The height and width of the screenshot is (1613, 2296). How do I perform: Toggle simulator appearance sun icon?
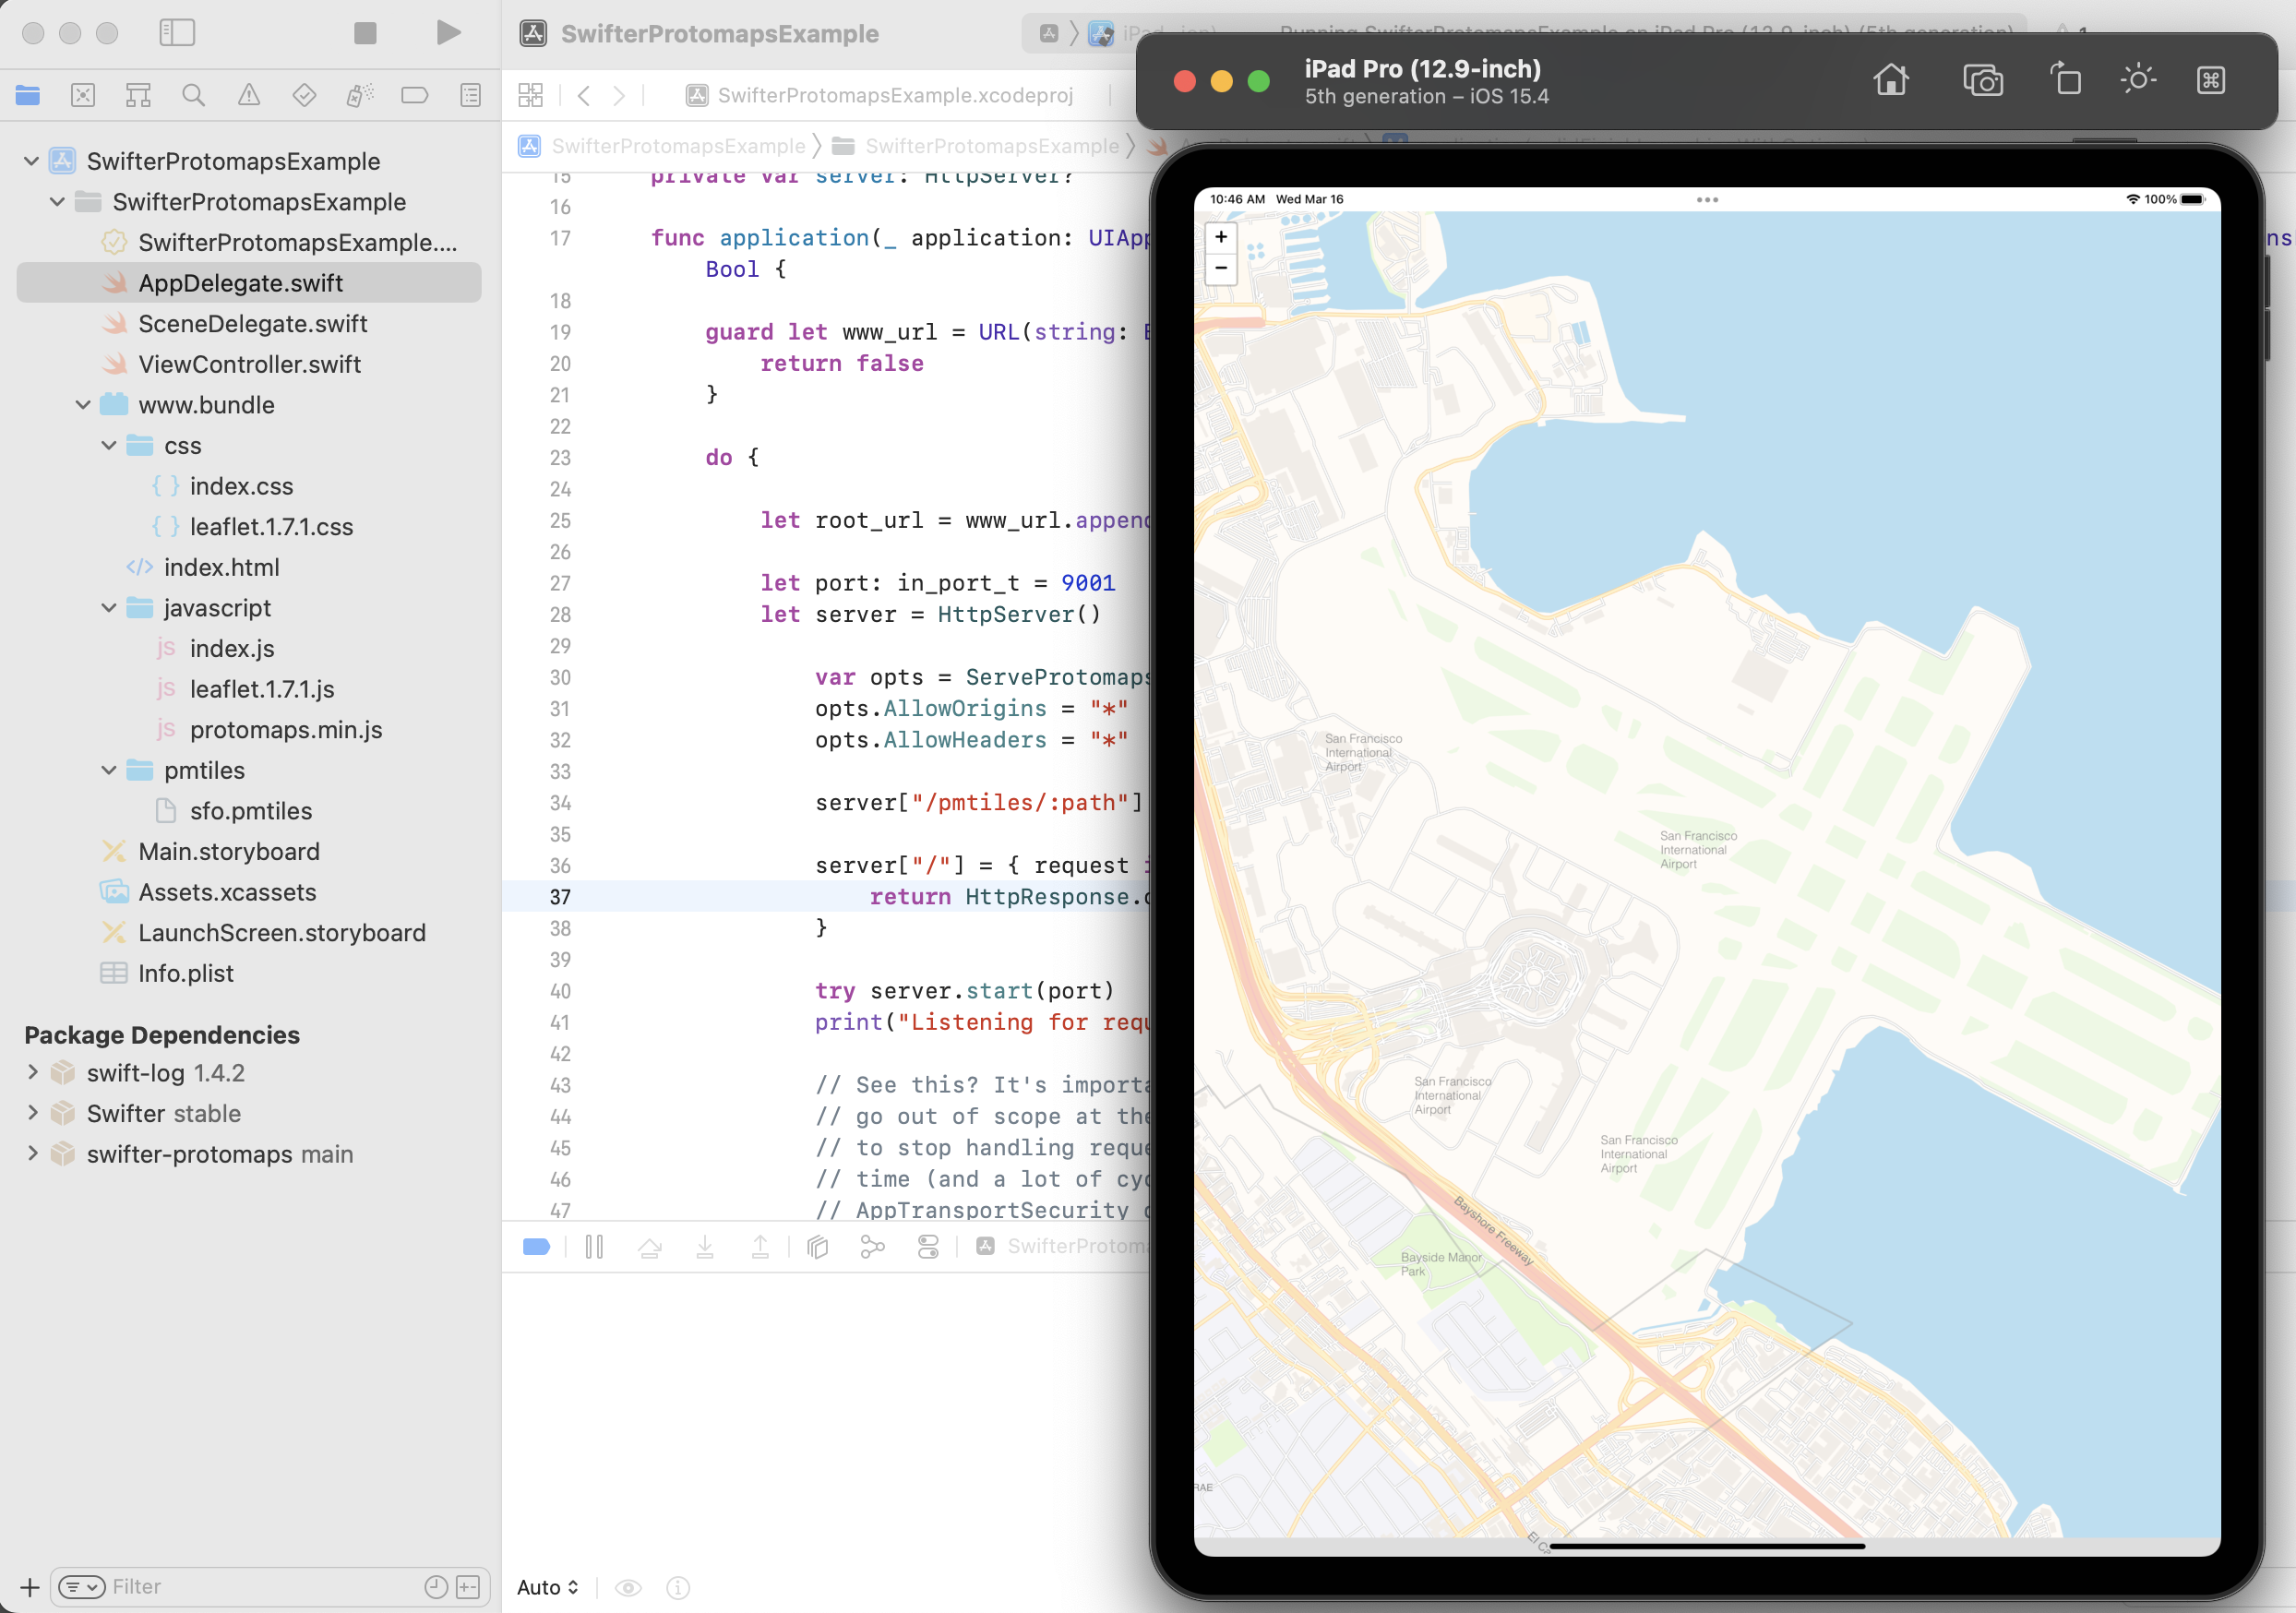click(x=2138, y=80)
